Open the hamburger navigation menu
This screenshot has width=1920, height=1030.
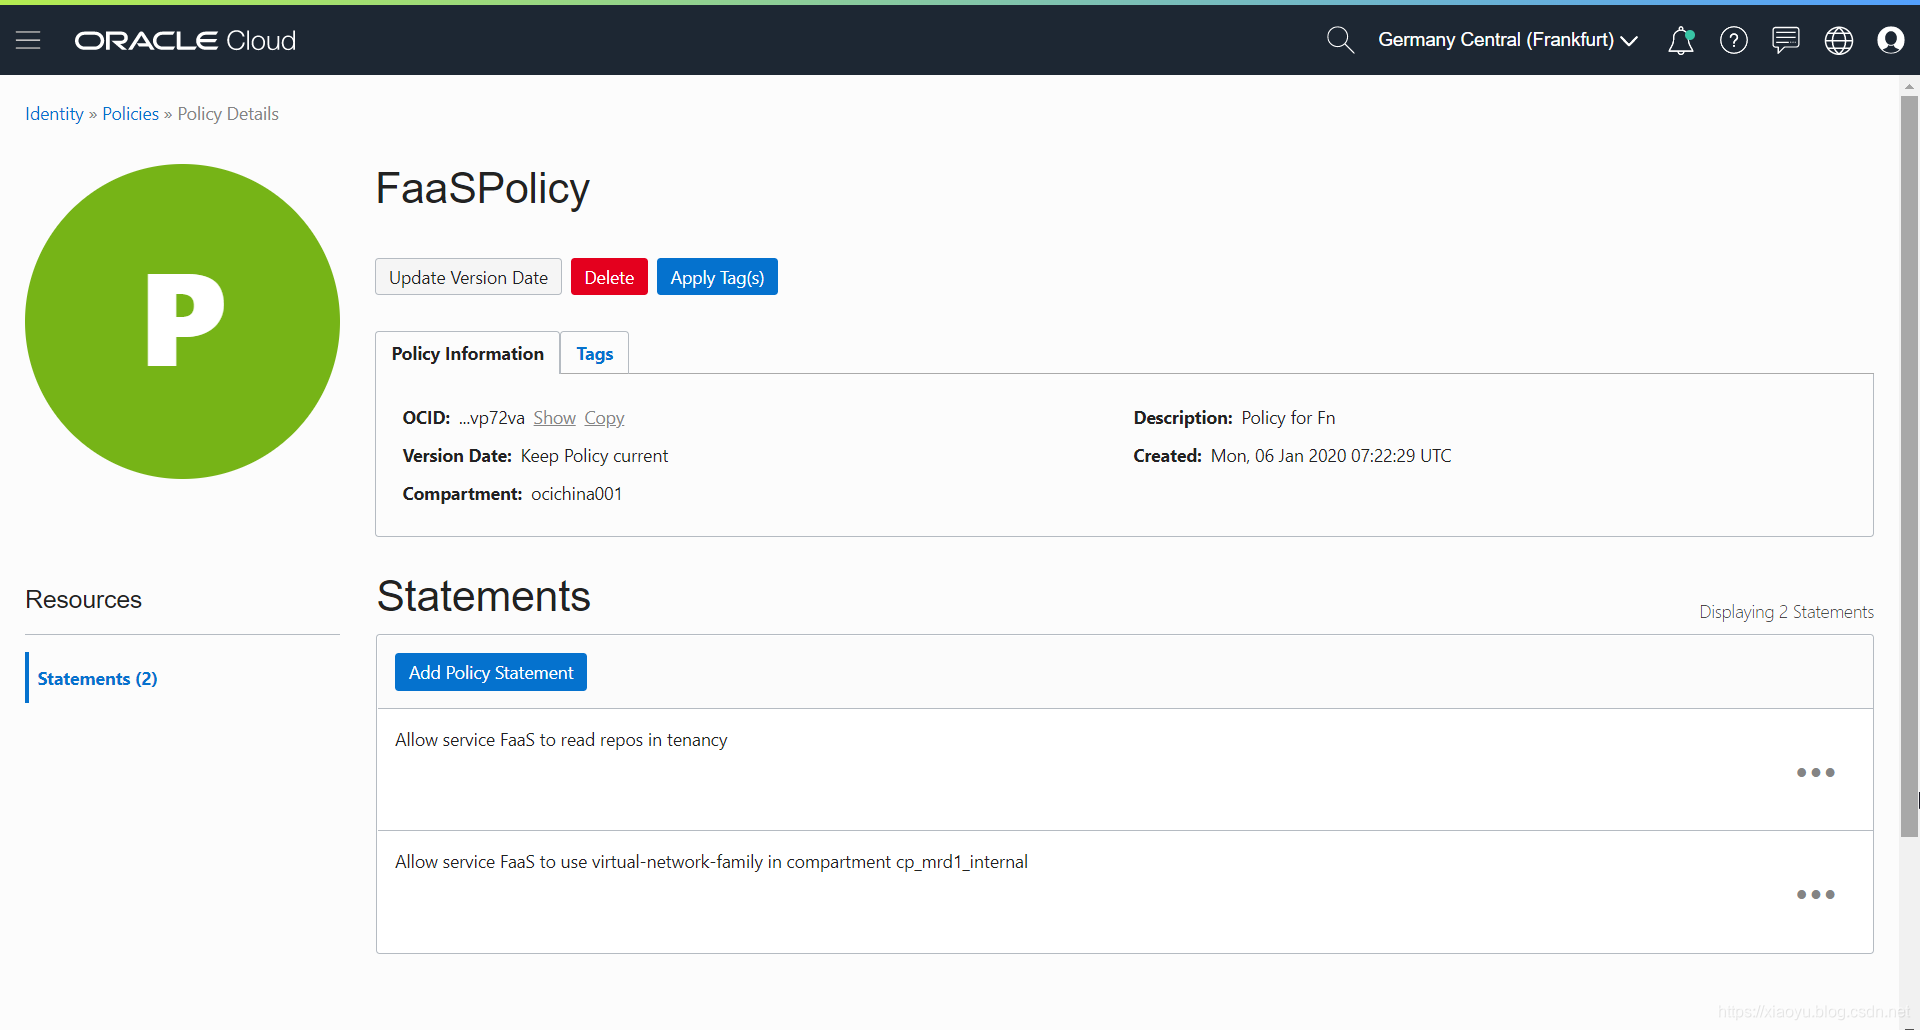tap(28, 40)
